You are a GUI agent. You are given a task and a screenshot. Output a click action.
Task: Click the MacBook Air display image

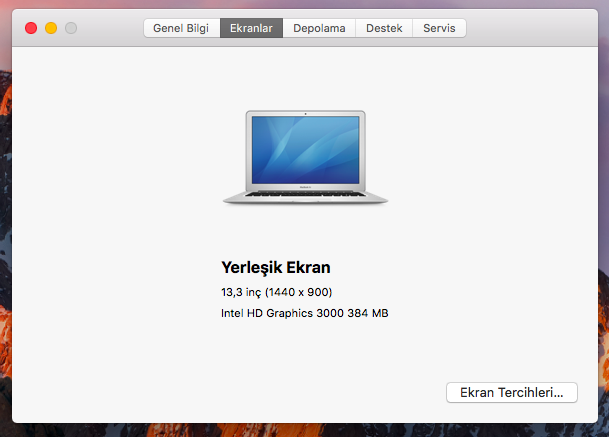point(305,157)
